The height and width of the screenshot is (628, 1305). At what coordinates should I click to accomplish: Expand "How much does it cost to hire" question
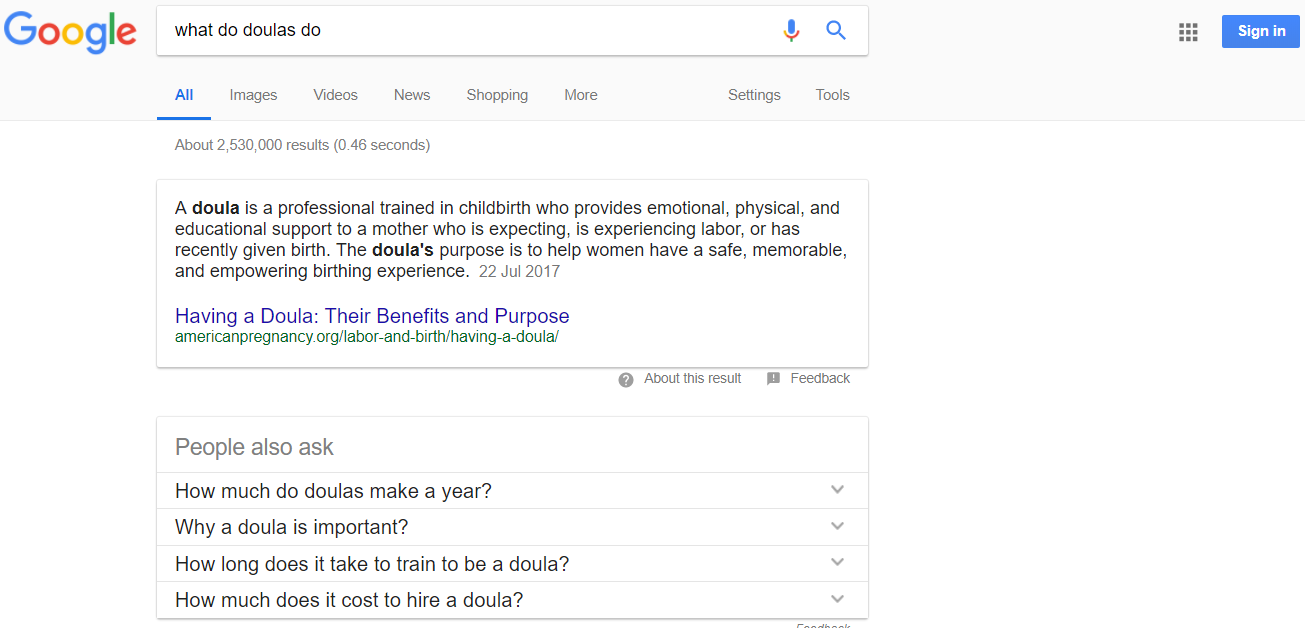click(837, 599)
